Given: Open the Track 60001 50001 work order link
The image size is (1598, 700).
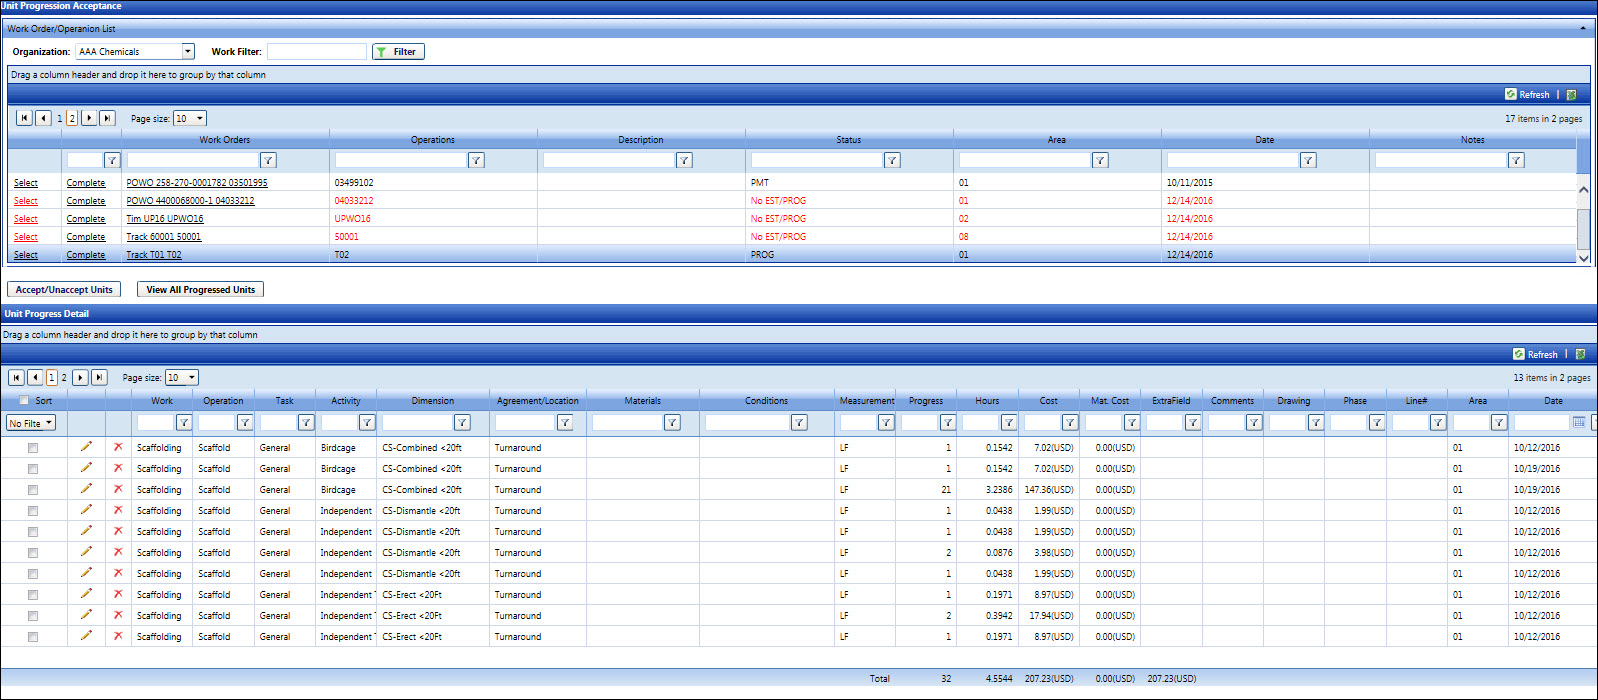Looking at the screenshot, I should pyautogui.click(x=163, y=237).
